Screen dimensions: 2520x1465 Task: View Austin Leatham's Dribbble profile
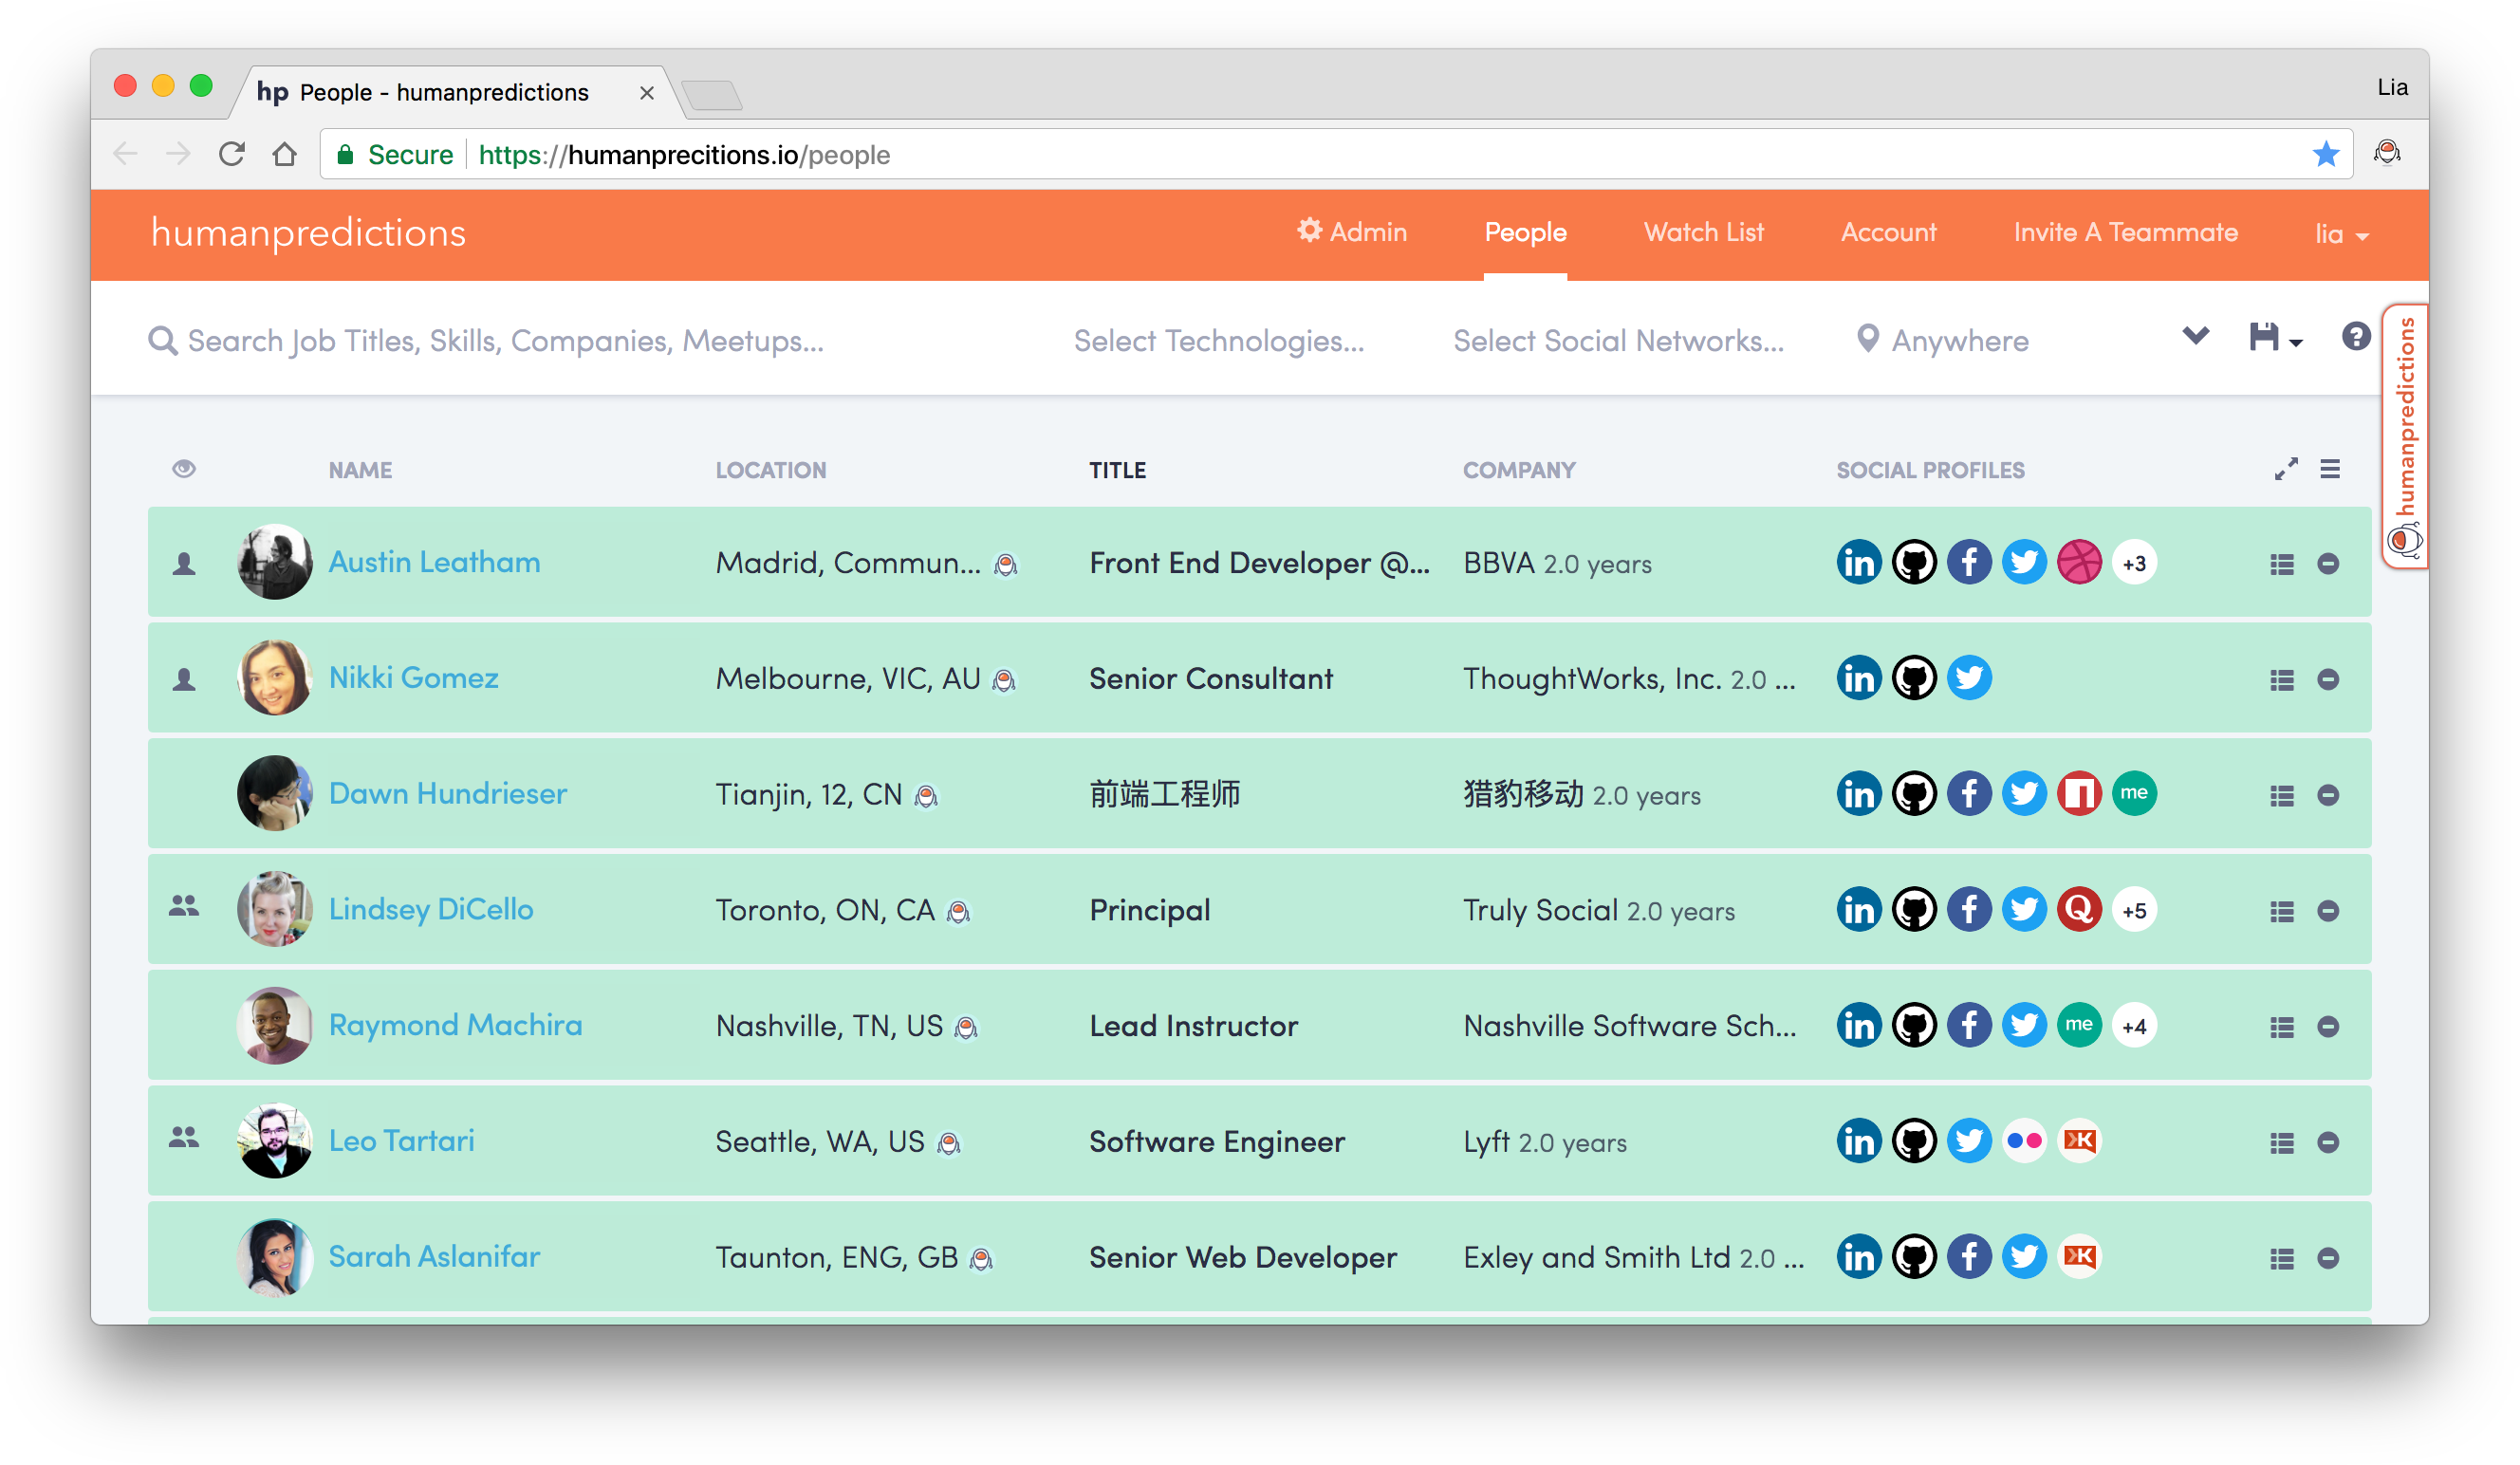(x=2080, y=562)
